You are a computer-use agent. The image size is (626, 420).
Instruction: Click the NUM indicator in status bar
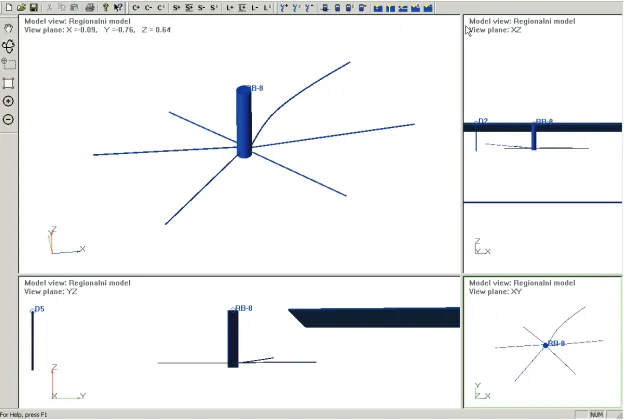pyautogui.click(x=596, y=415)
